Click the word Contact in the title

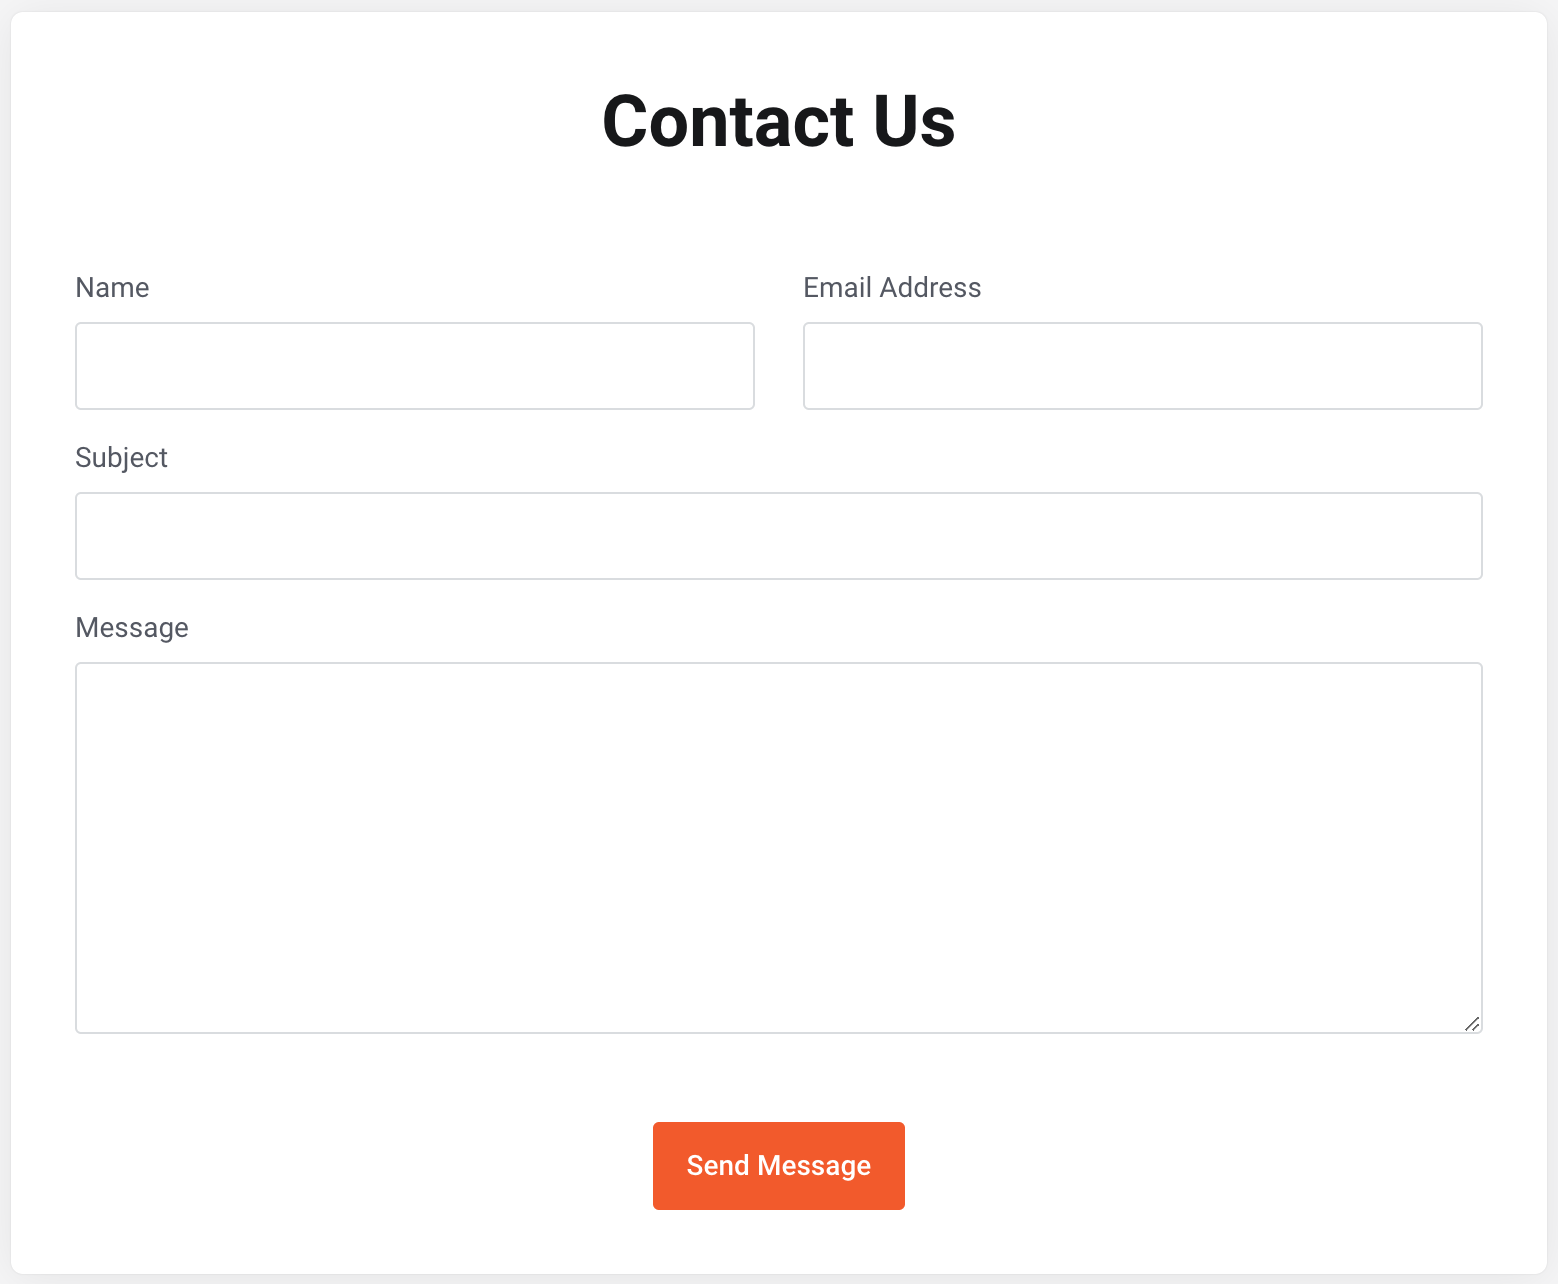728,121
